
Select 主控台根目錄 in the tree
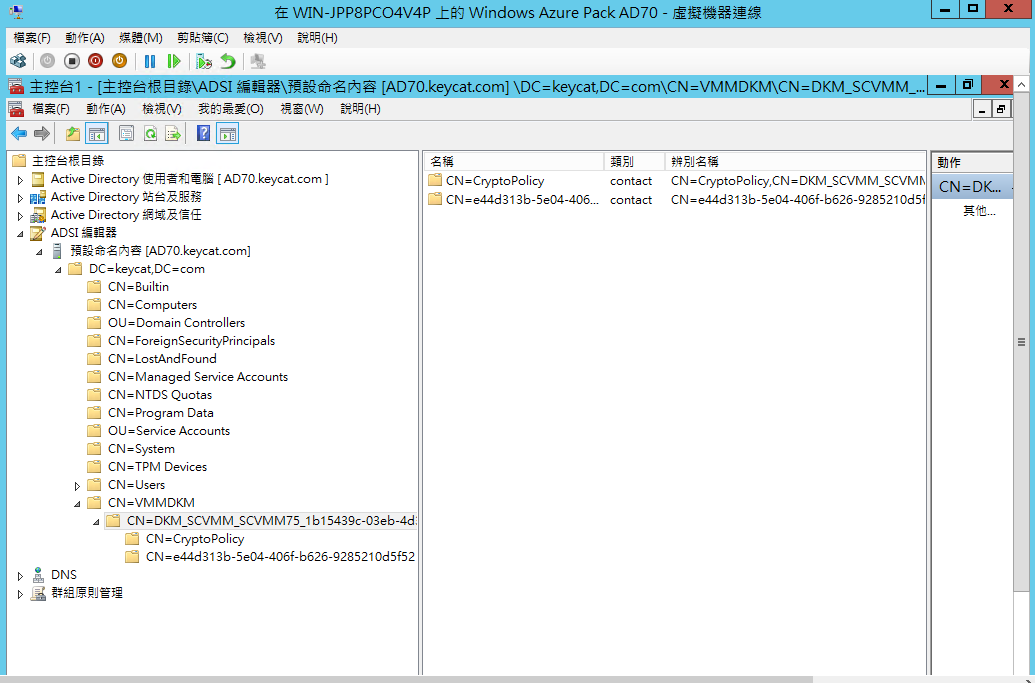click(x=68, y=161)
